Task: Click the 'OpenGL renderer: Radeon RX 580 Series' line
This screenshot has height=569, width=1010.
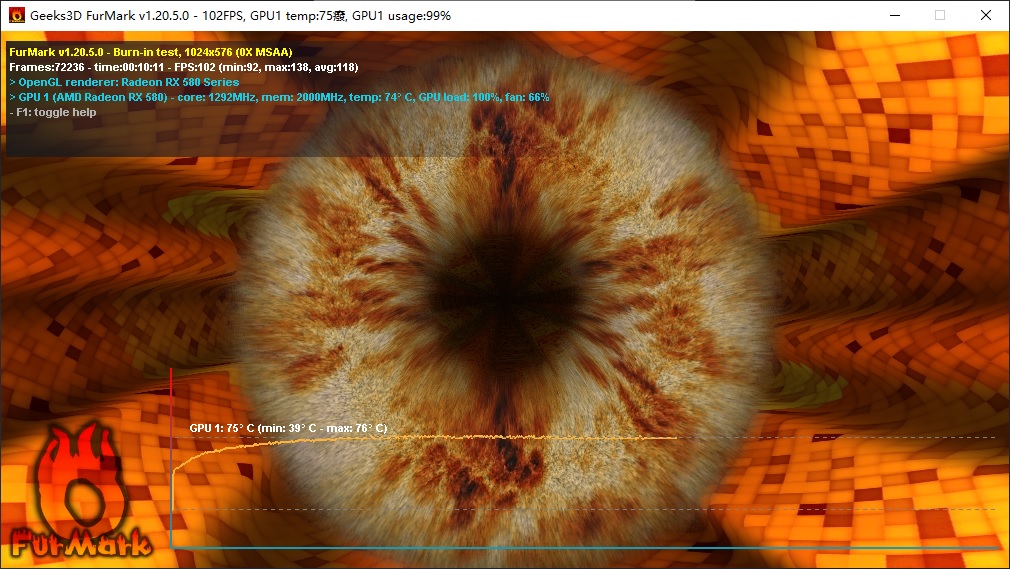Action: [x=124, y=82]
